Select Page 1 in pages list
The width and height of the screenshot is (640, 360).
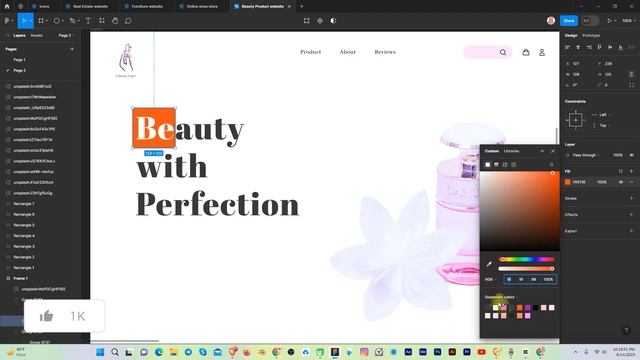(x=19, y=60)
